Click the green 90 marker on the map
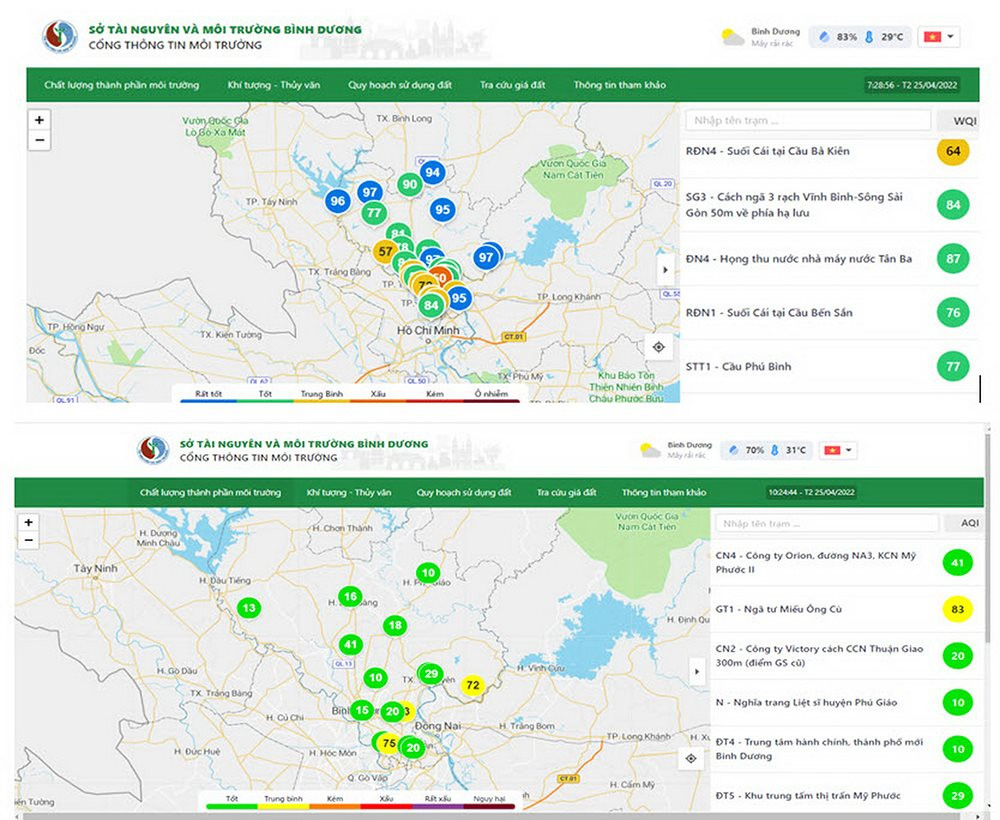 click(x=409, y=184)
